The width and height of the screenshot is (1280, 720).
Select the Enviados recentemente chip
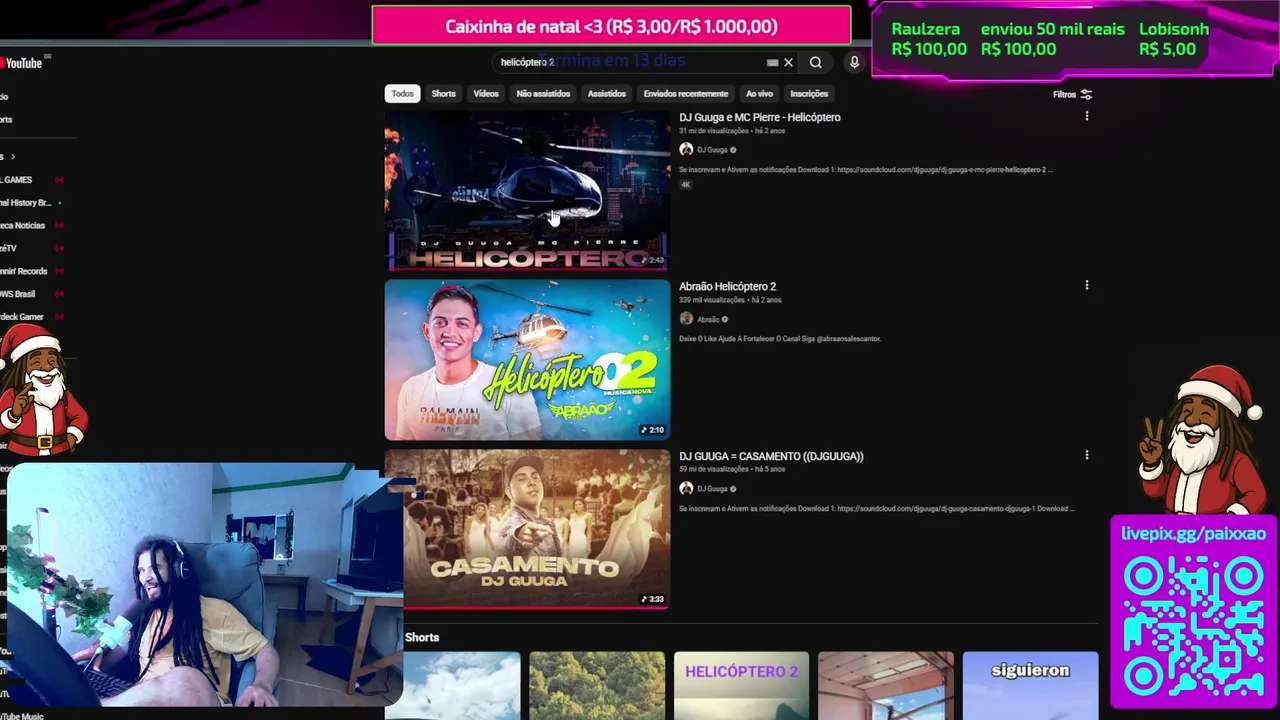[x=686, y=94]
